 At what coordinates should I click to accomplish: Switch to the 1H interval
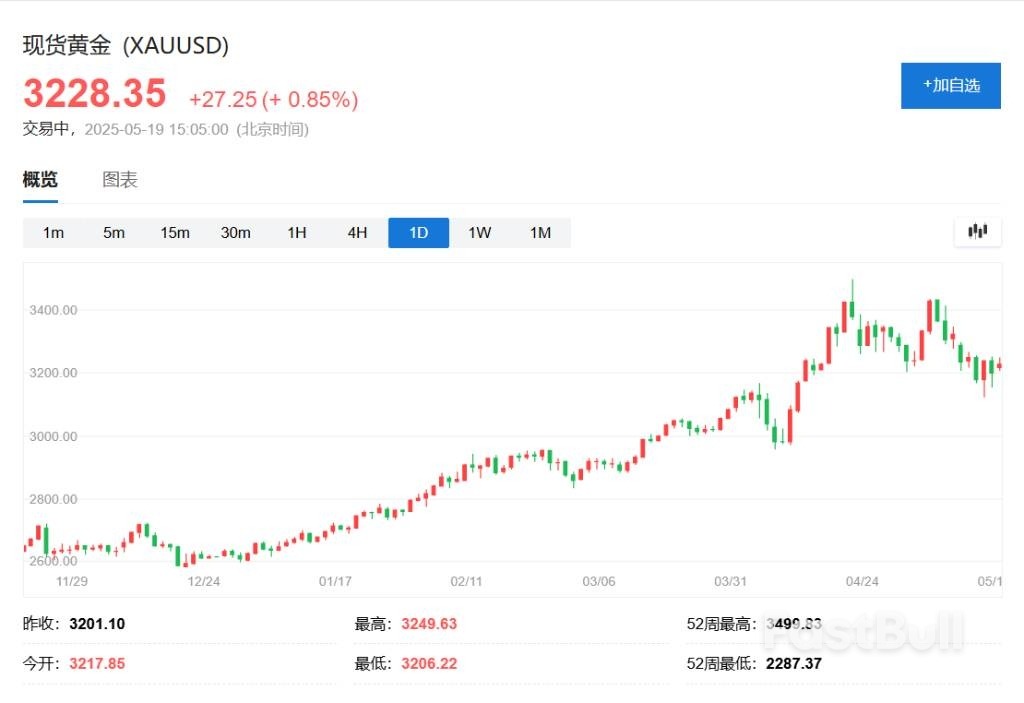pos(296,232)
